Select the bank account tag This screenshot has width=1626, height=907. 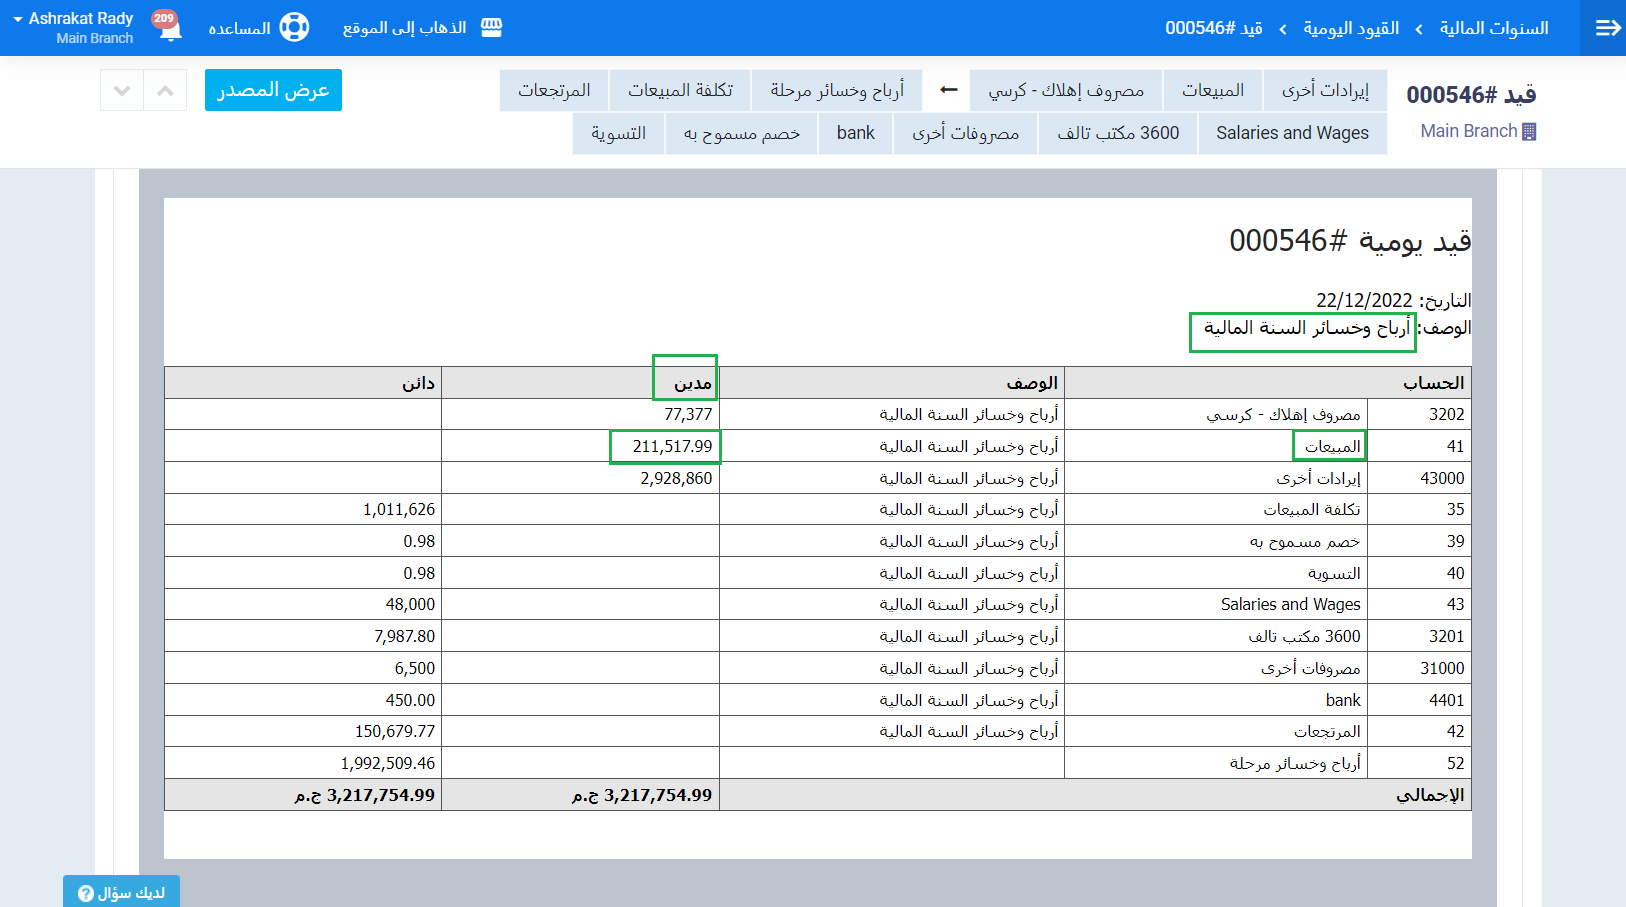coord(855,133)
